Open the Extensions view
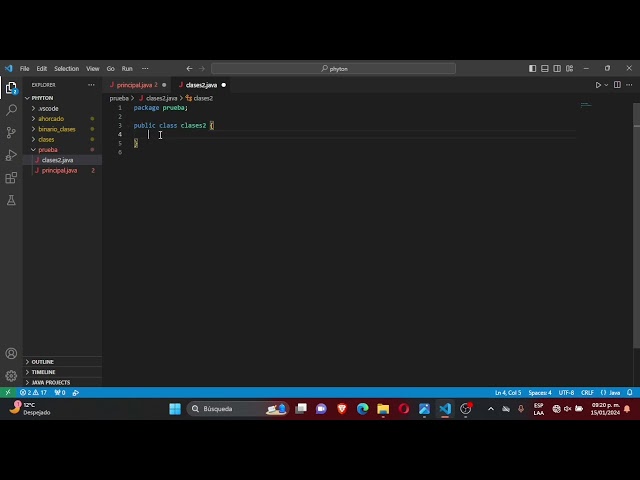The image size is (640, 480). (11, 178)
